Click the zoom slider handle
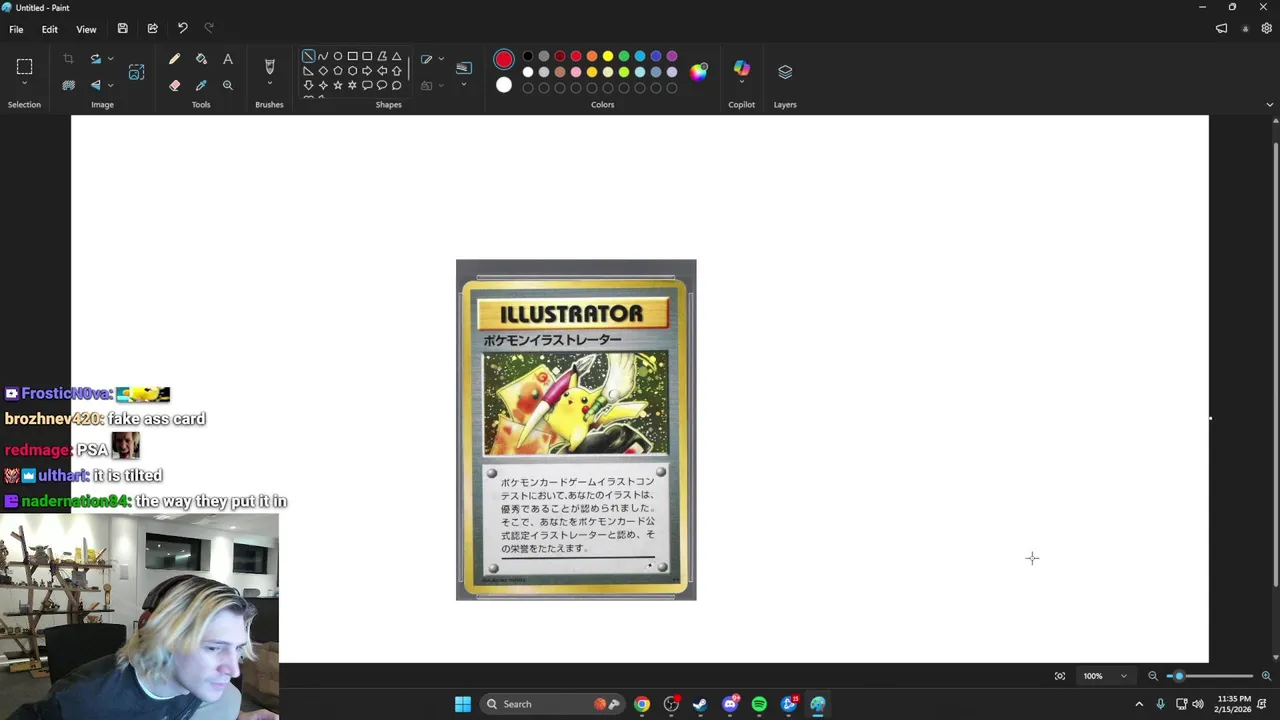1280x720 pixels. (x=1179, y=676)
